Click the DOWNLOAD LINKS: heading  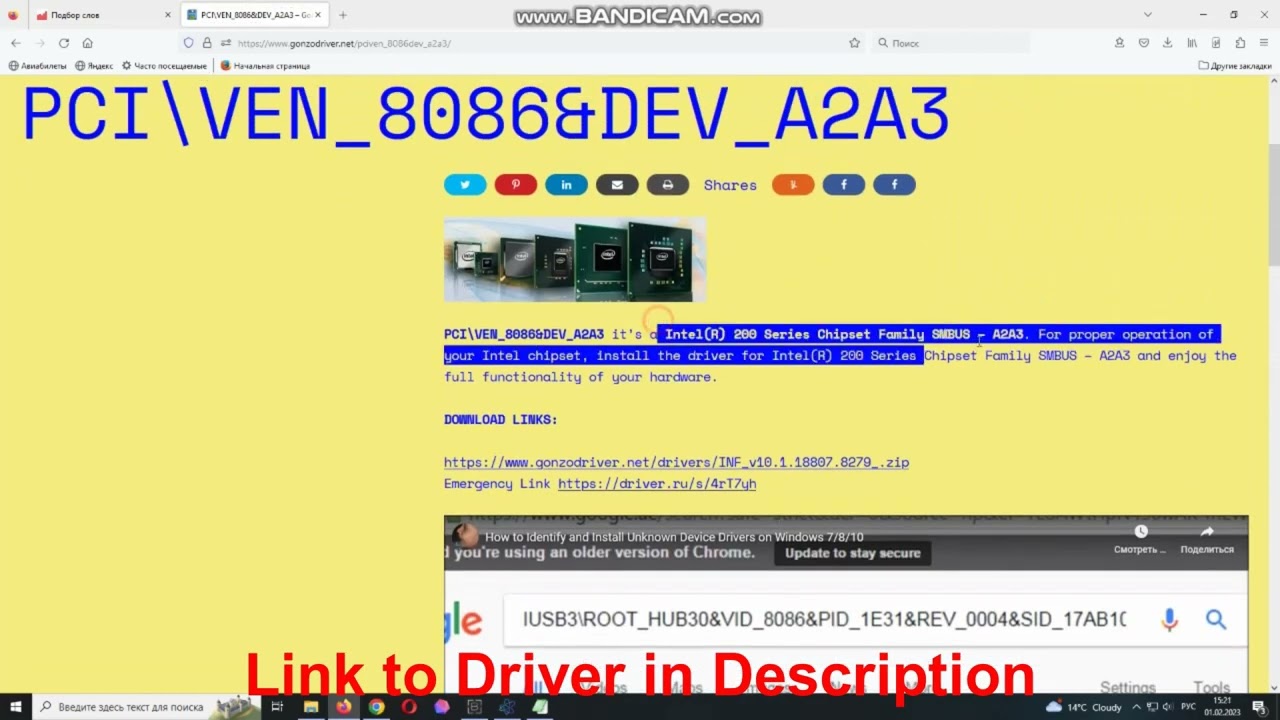[x=501, y=420]
